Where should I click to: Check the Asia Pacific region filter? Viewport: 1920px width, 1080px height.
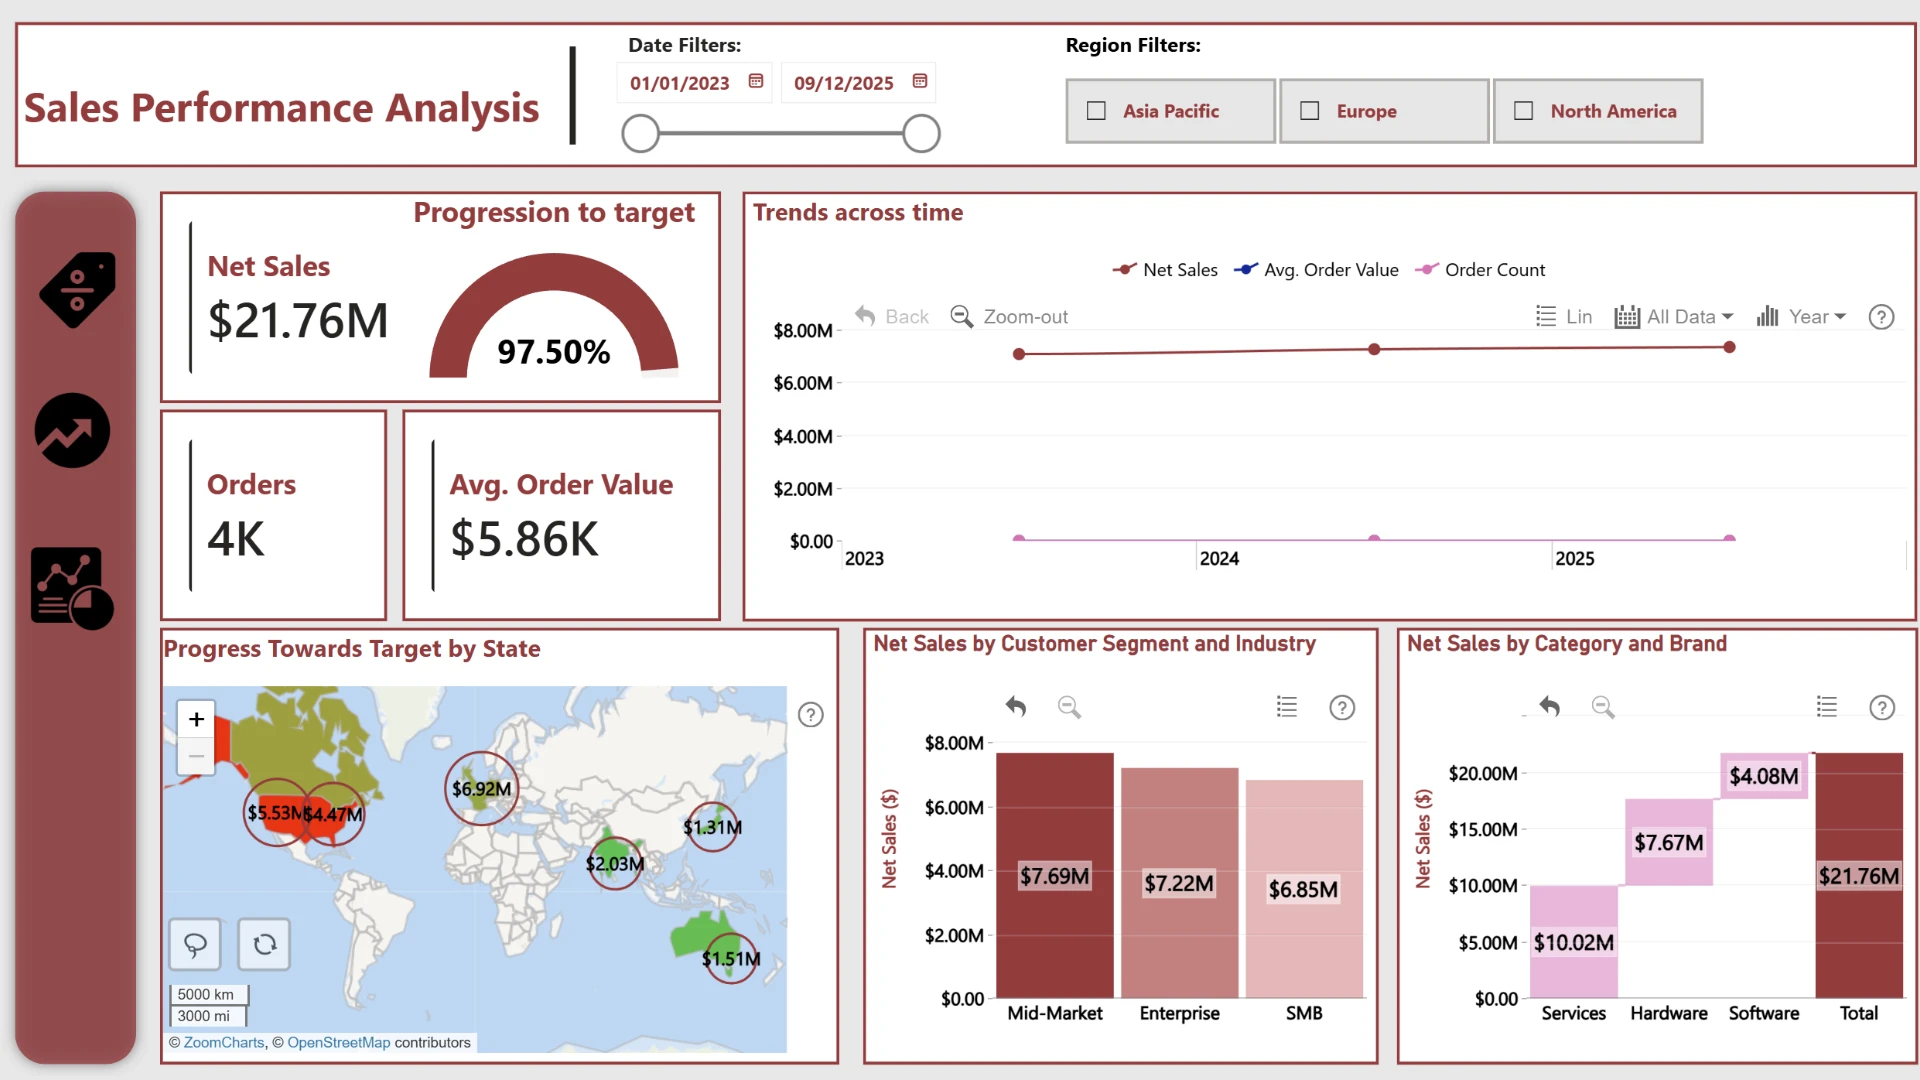(1171, 111)
